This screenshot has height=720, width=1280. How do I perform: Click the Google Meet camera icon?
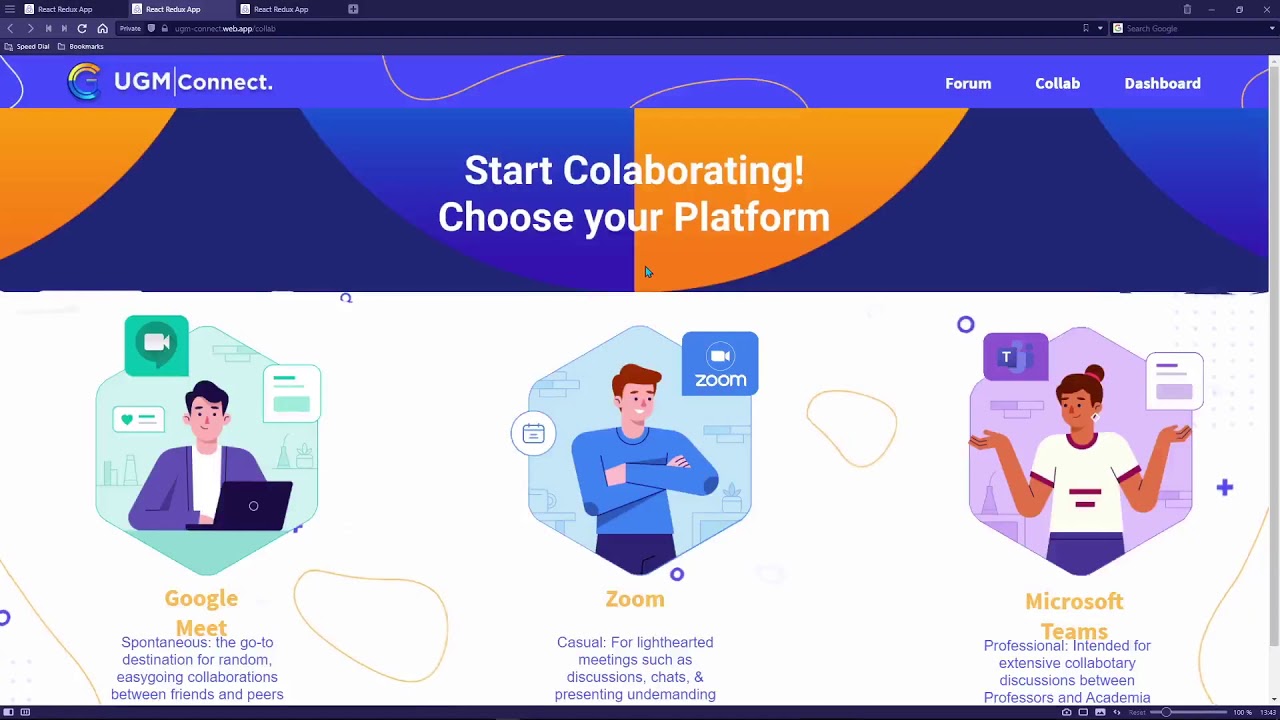tap(156, 345)
